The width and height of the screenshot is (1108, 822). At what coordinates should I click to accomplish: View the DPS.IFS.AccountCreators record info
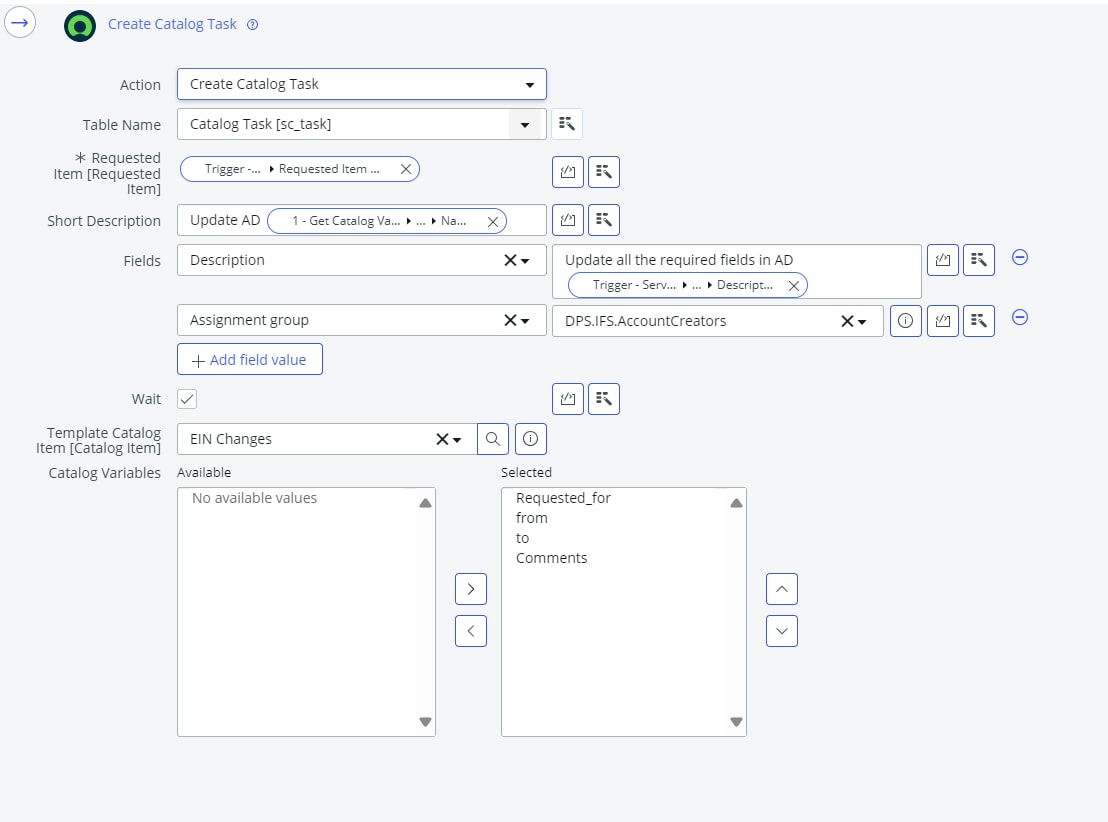(905, 321)
